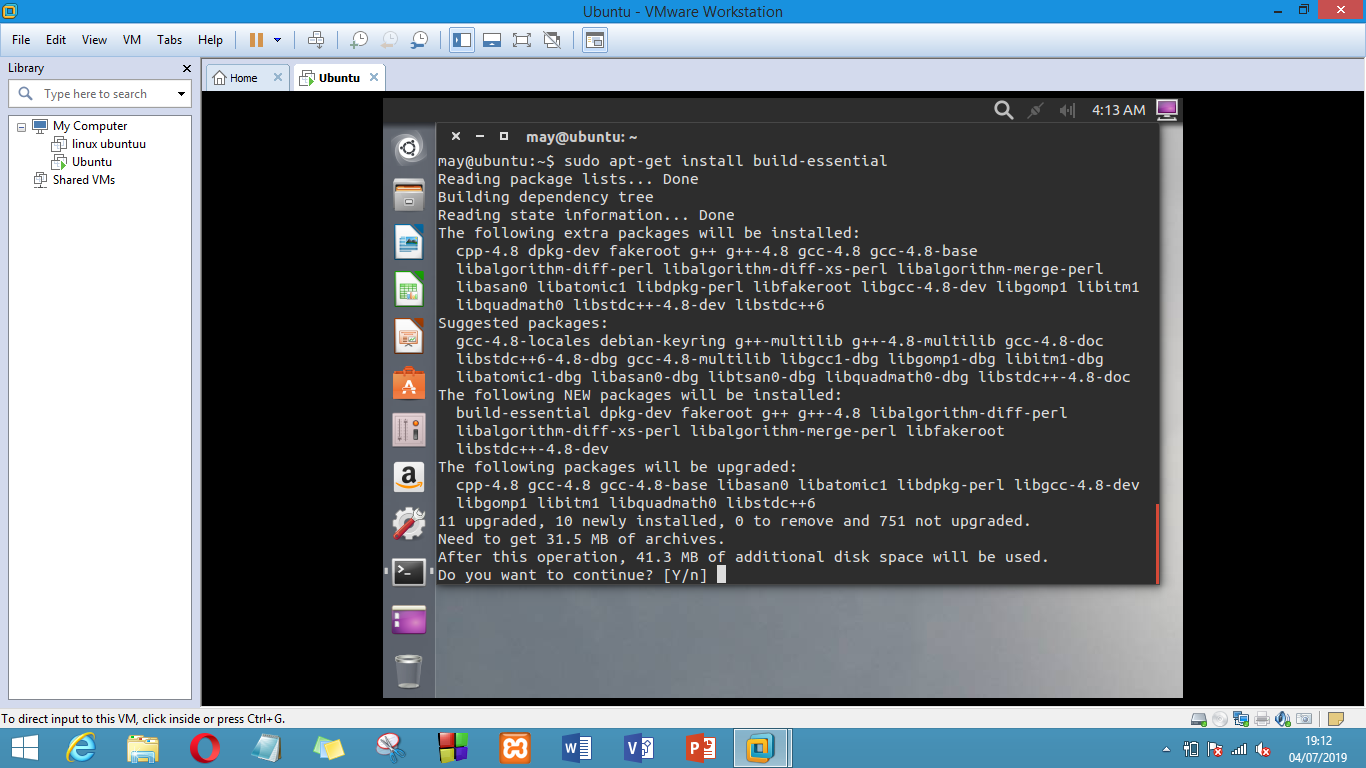Open power options dropdown next to Pause
The width and height of the screenshot is (1366, 768).
278,40
